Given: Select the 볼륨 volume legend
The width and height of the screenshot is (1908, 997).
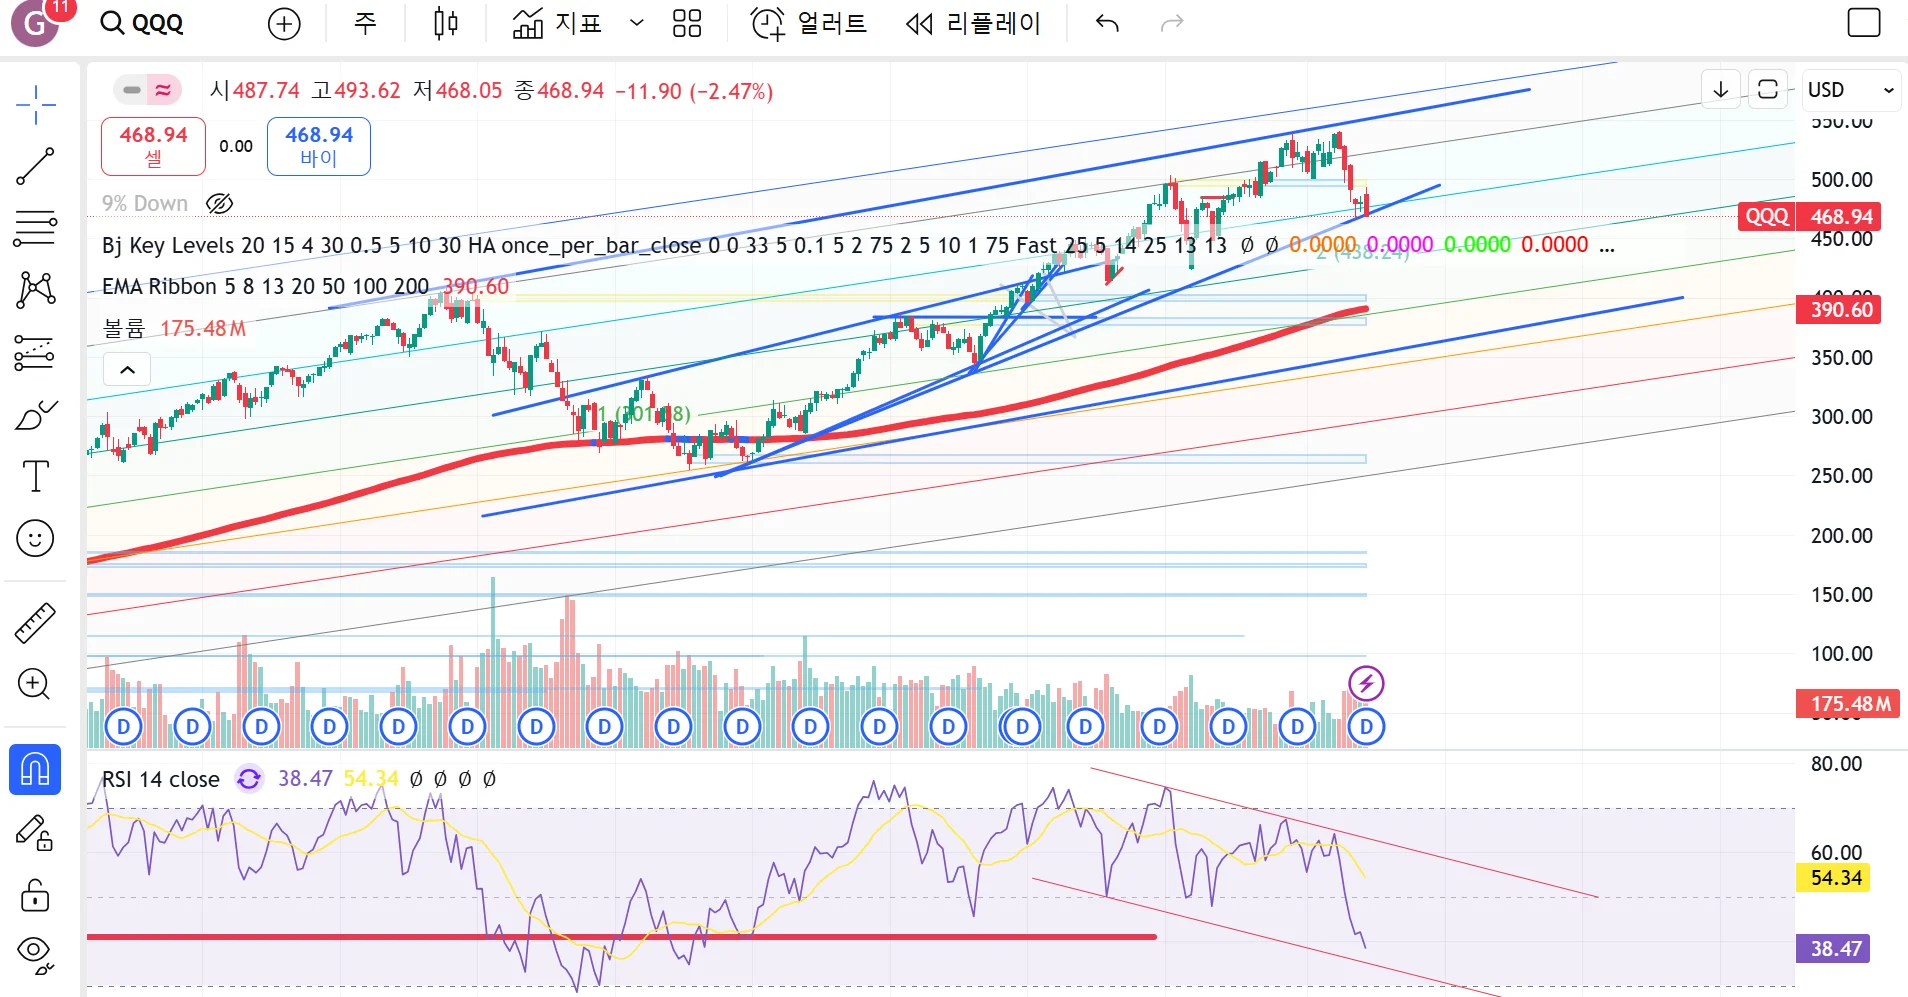Looking at the screenshot, I should (x=124, y=329).
